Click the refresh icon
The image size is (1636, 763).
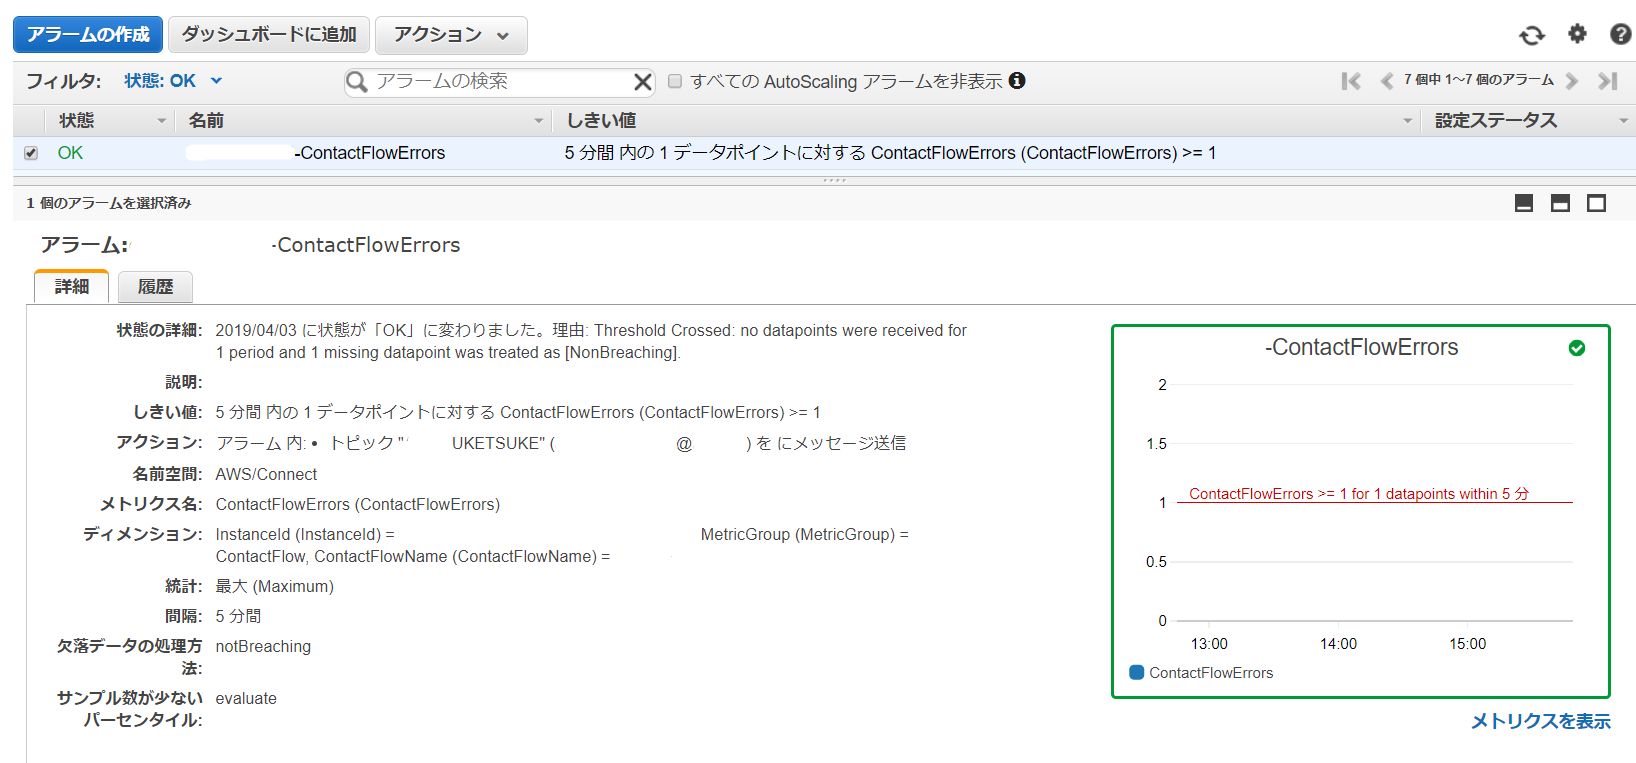coord(1531,35)
